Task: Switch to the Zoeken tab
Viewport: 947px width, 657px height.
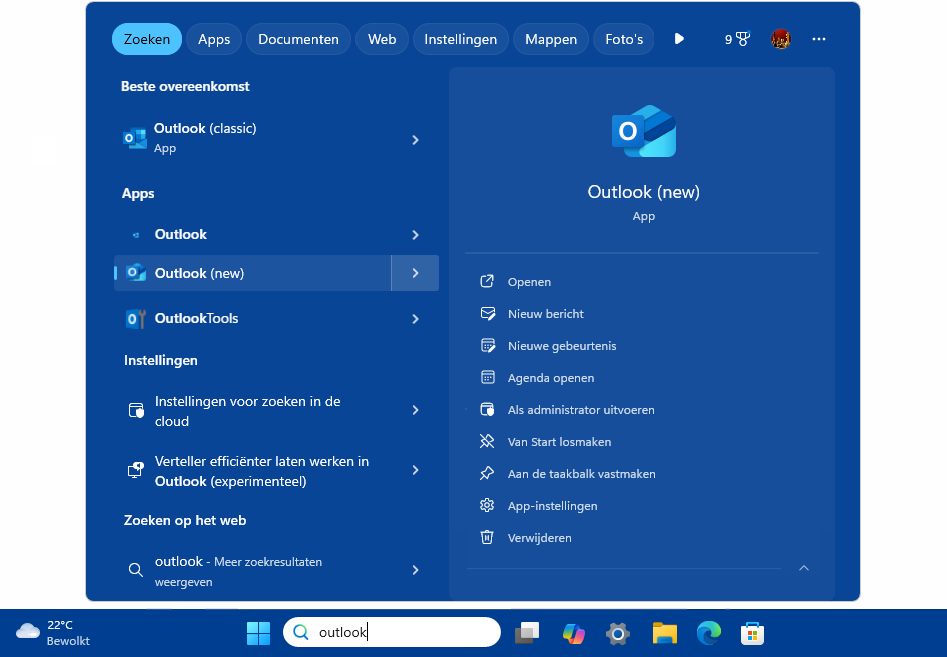Action: (x=147, y=39)
